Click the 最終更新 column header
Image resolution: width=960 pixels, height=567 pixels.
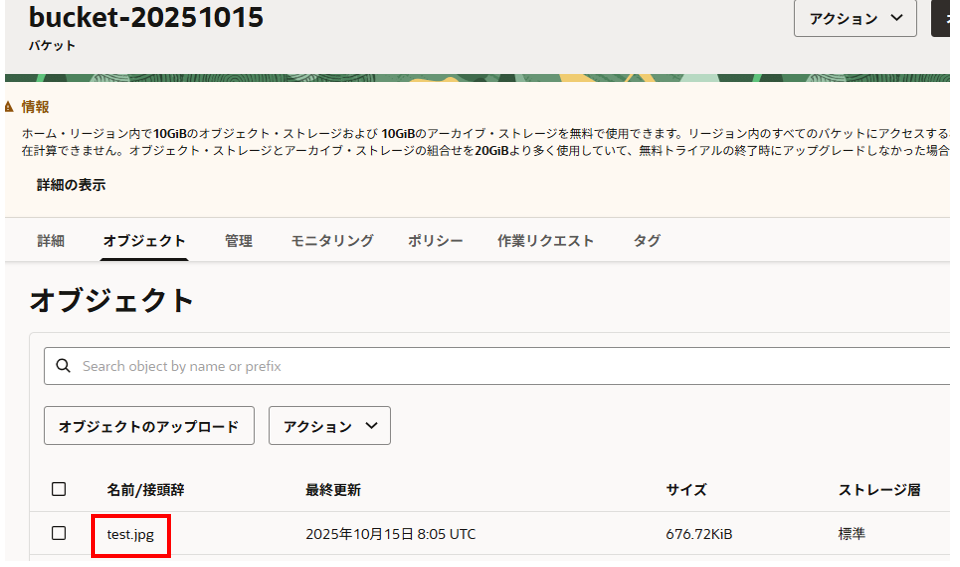click(x=333, y=490)
